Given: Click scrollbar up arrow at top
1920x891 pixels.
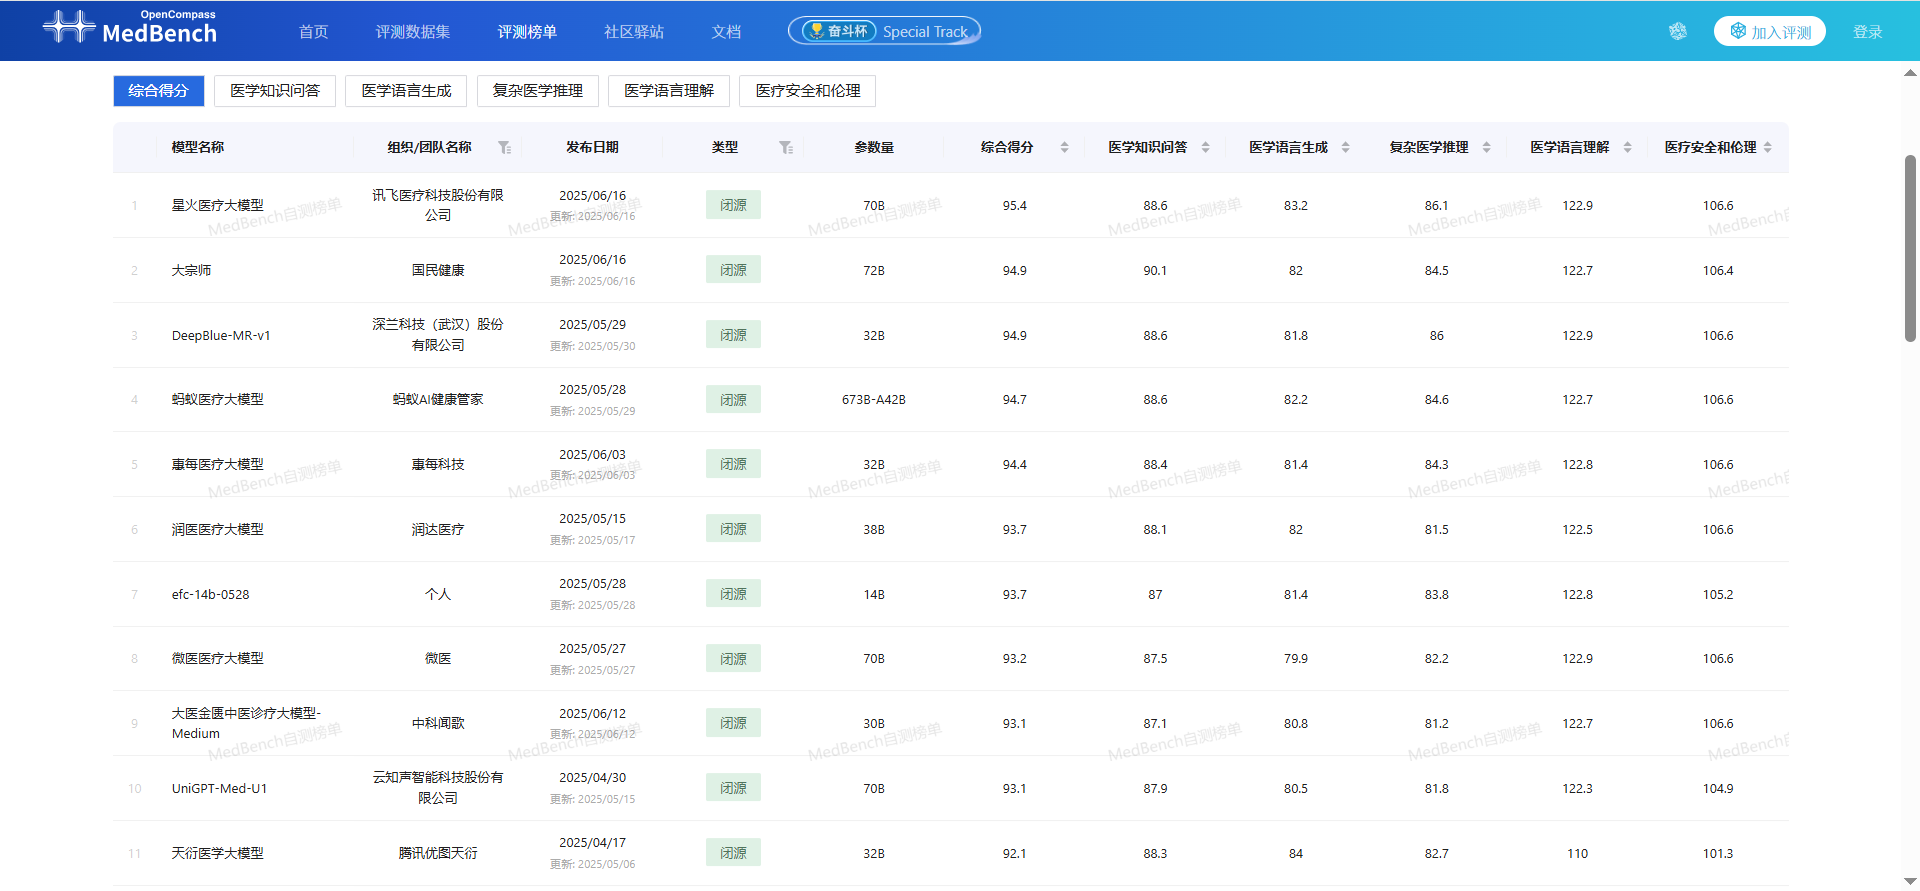Looking at the screenshot, I should [x=1910, y=72].
